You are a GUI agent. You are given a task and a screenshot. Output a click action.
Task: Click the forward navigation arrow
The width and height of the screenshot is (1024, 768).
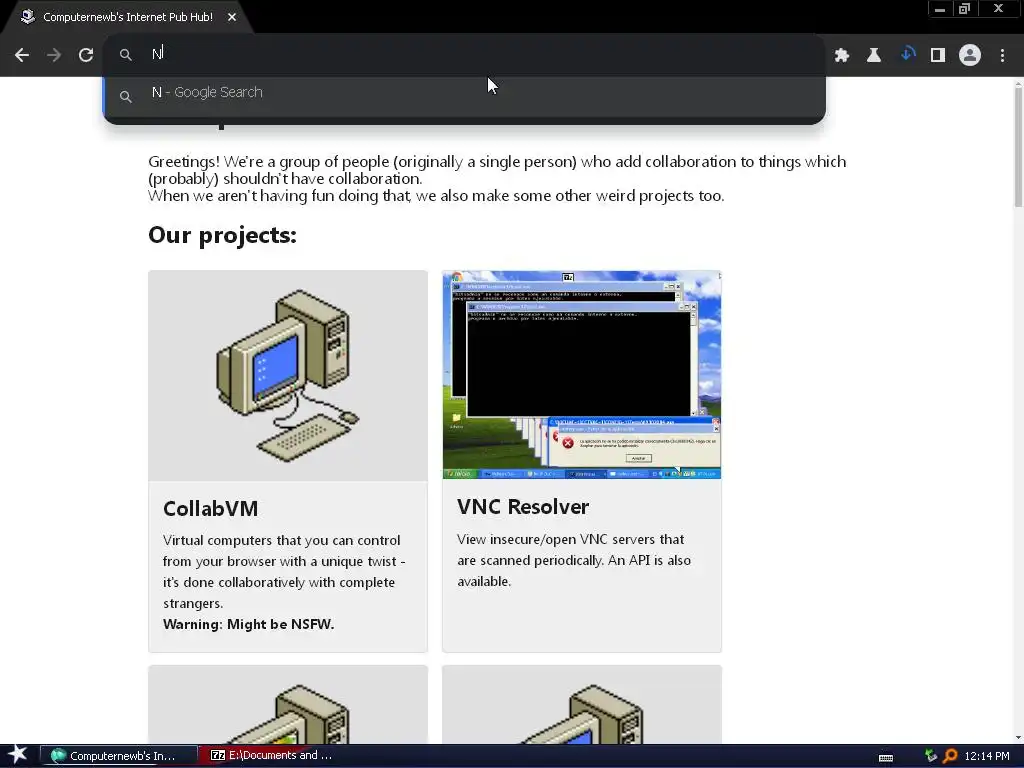click(54, 55)
